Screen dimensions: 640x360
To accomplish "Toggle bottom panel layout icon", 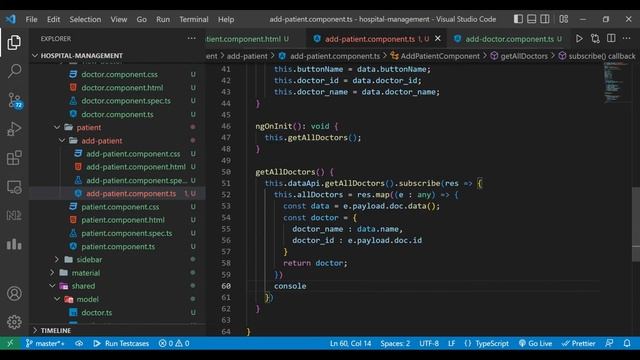I will [x=531, y=19].
